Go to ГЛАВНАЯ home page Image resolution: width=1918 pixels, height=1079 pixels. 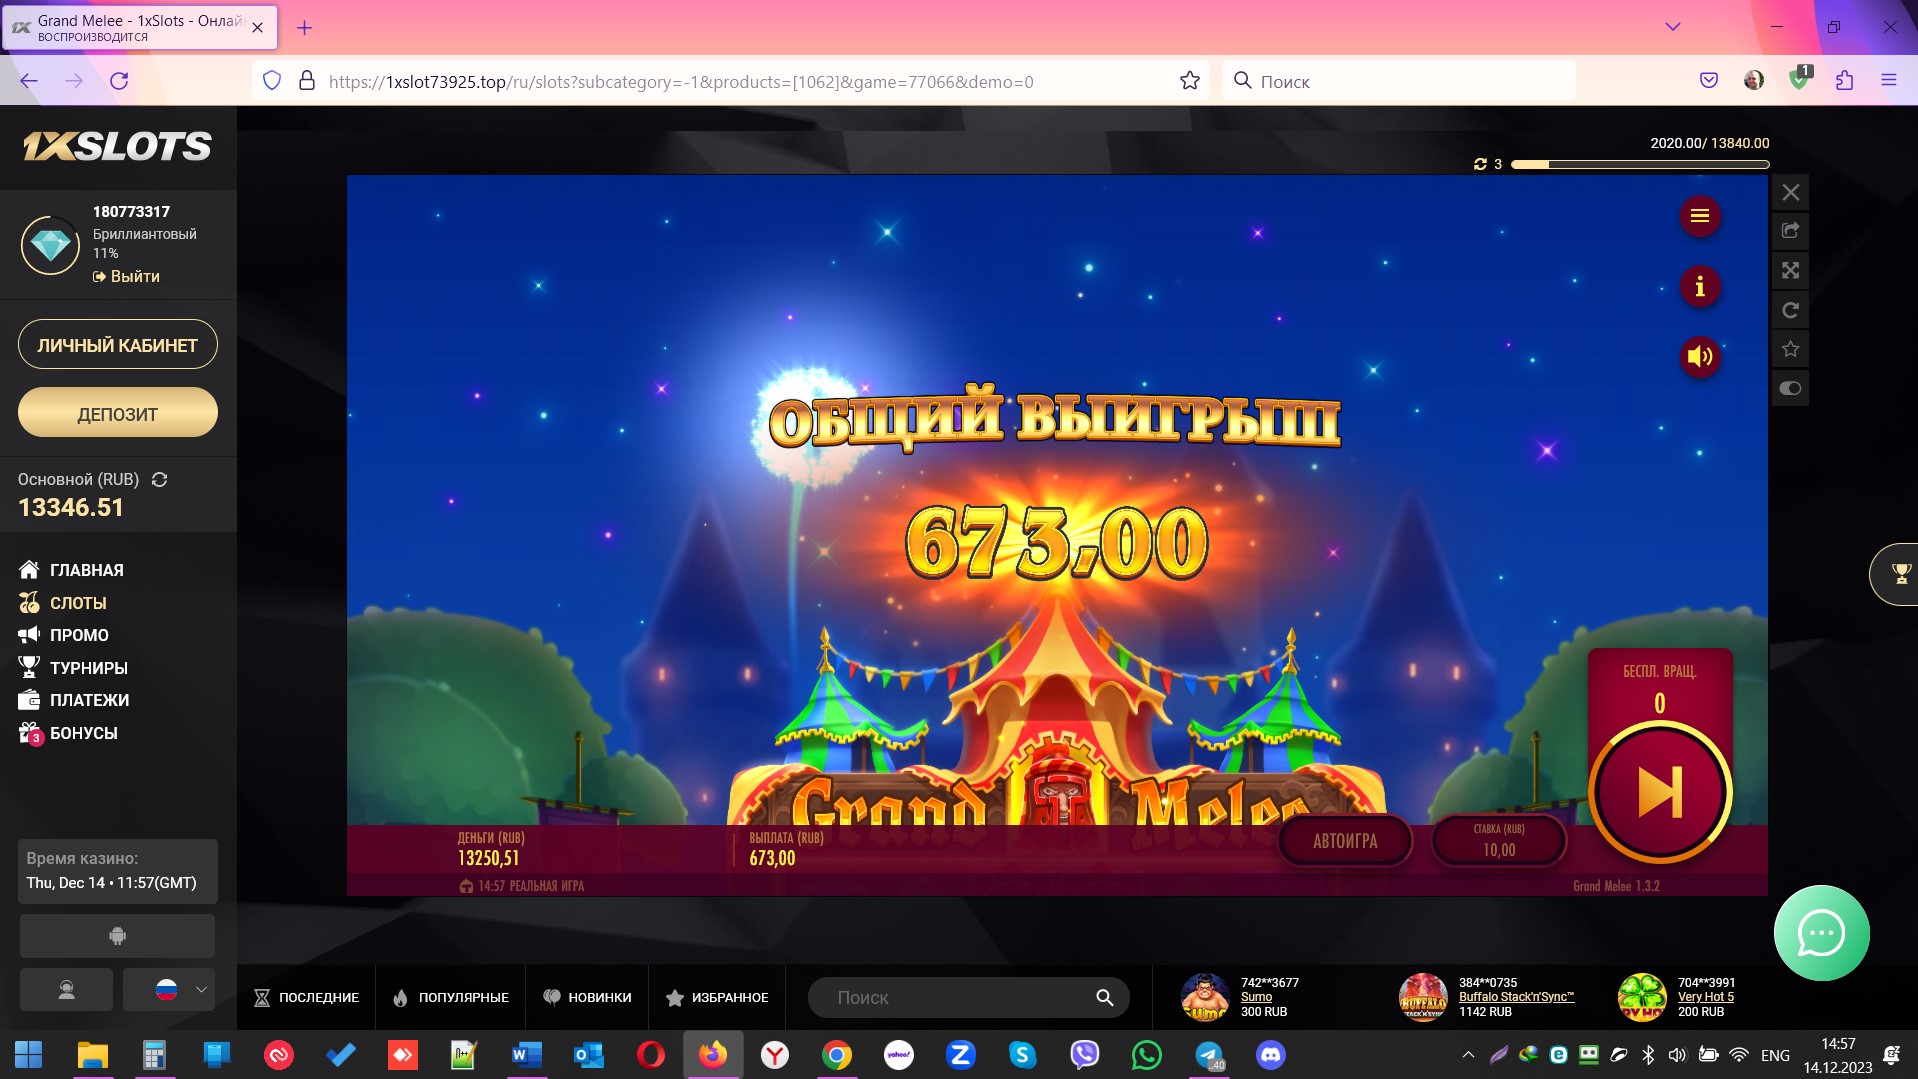pyautogui.click(x=71, y=570)
